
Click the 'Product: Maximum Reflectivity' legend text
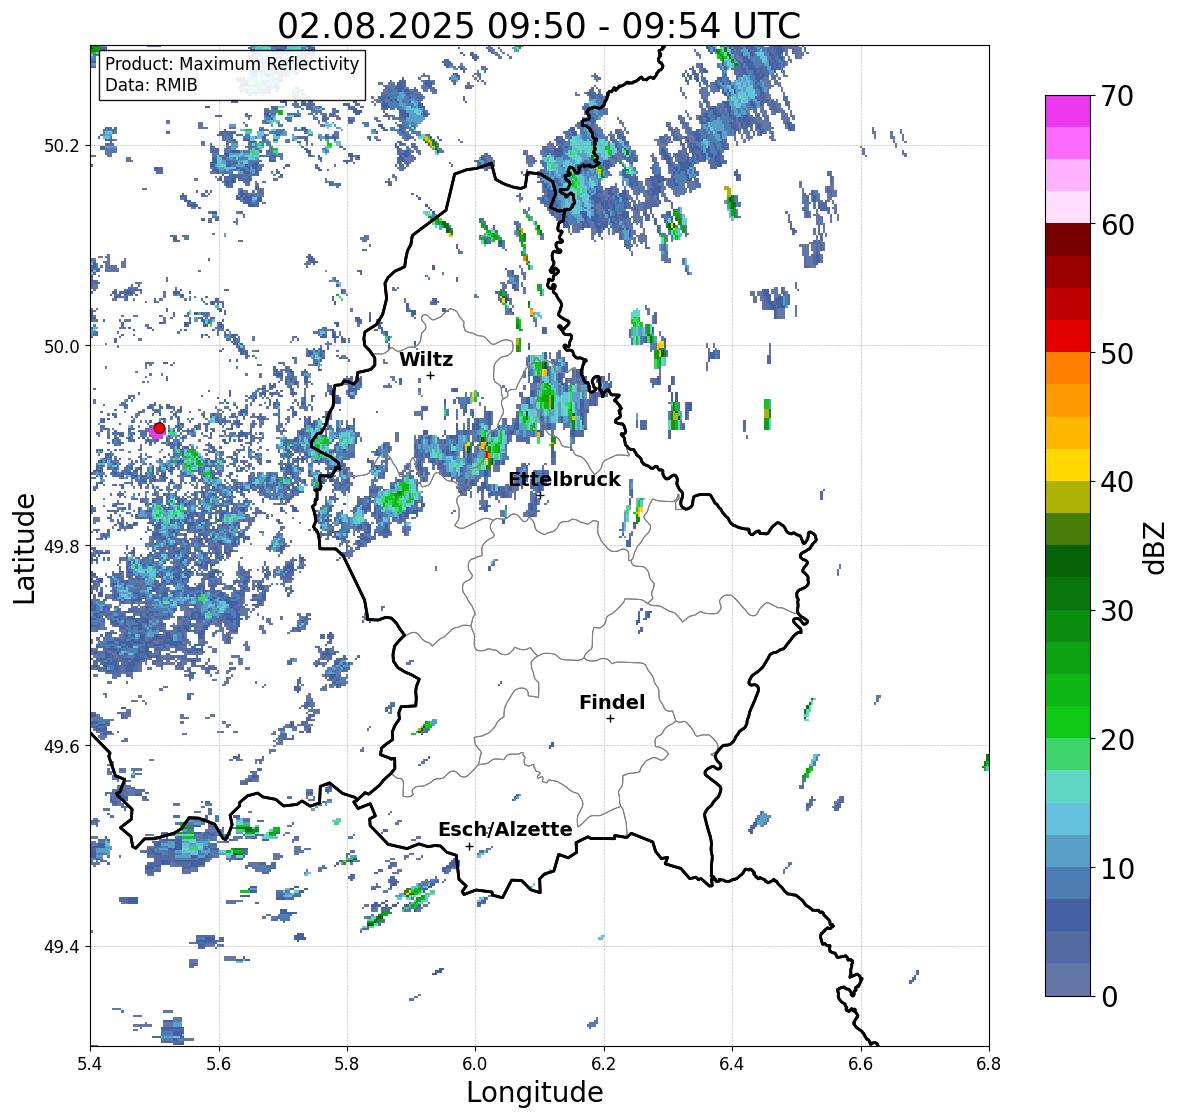pos(232,64)
